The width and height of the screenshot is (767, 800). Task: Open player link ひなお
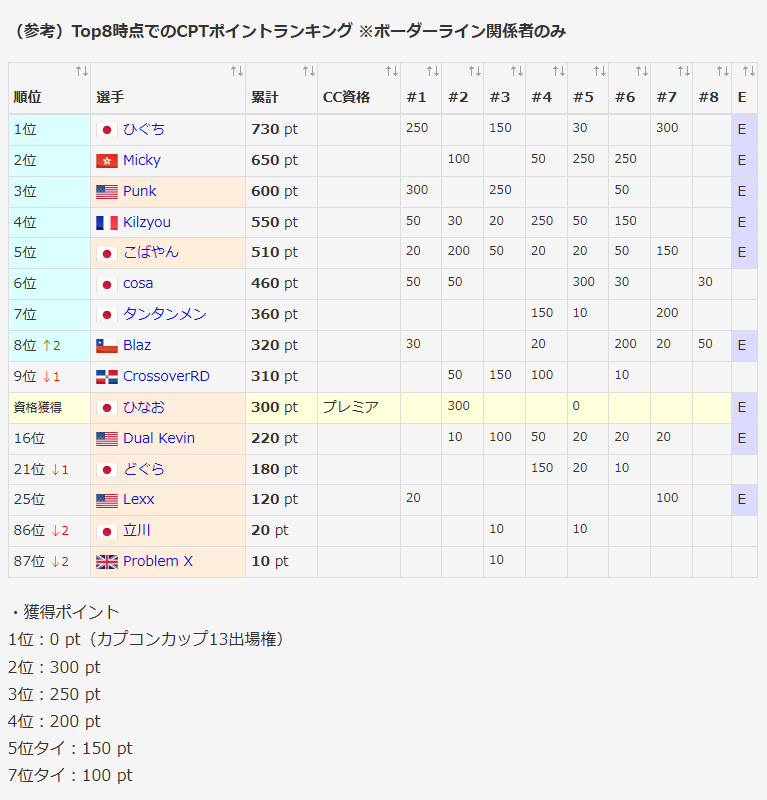(144, 407)
